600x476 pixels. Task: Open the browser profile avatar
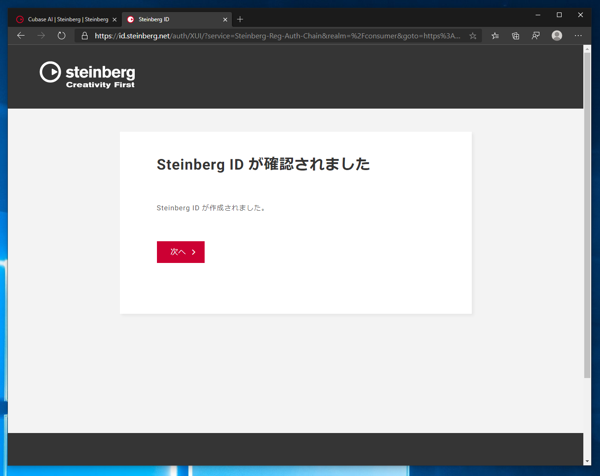[x=557, y=36]
